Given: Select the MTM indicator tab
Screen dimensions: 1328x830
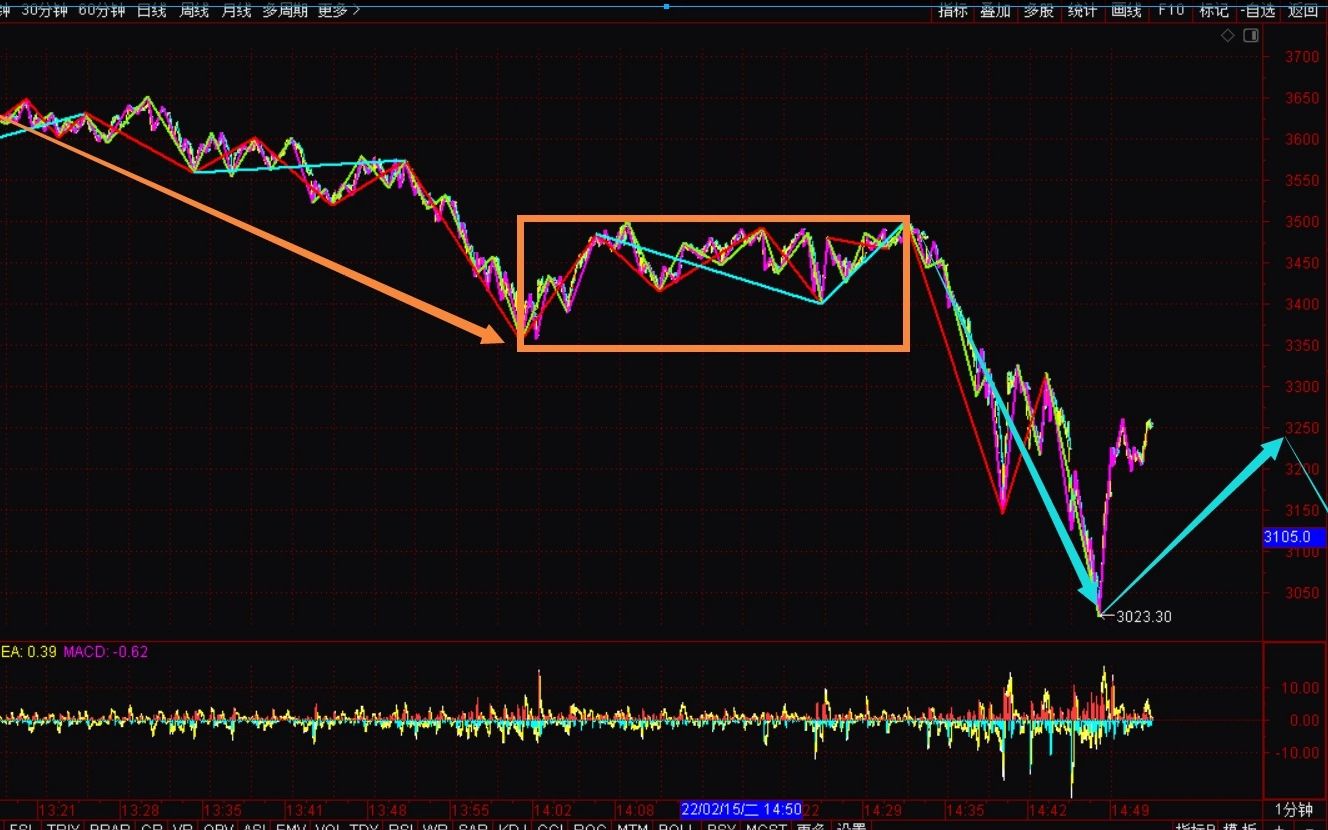Looking at the screenshot, I should [x=632, y=826].
